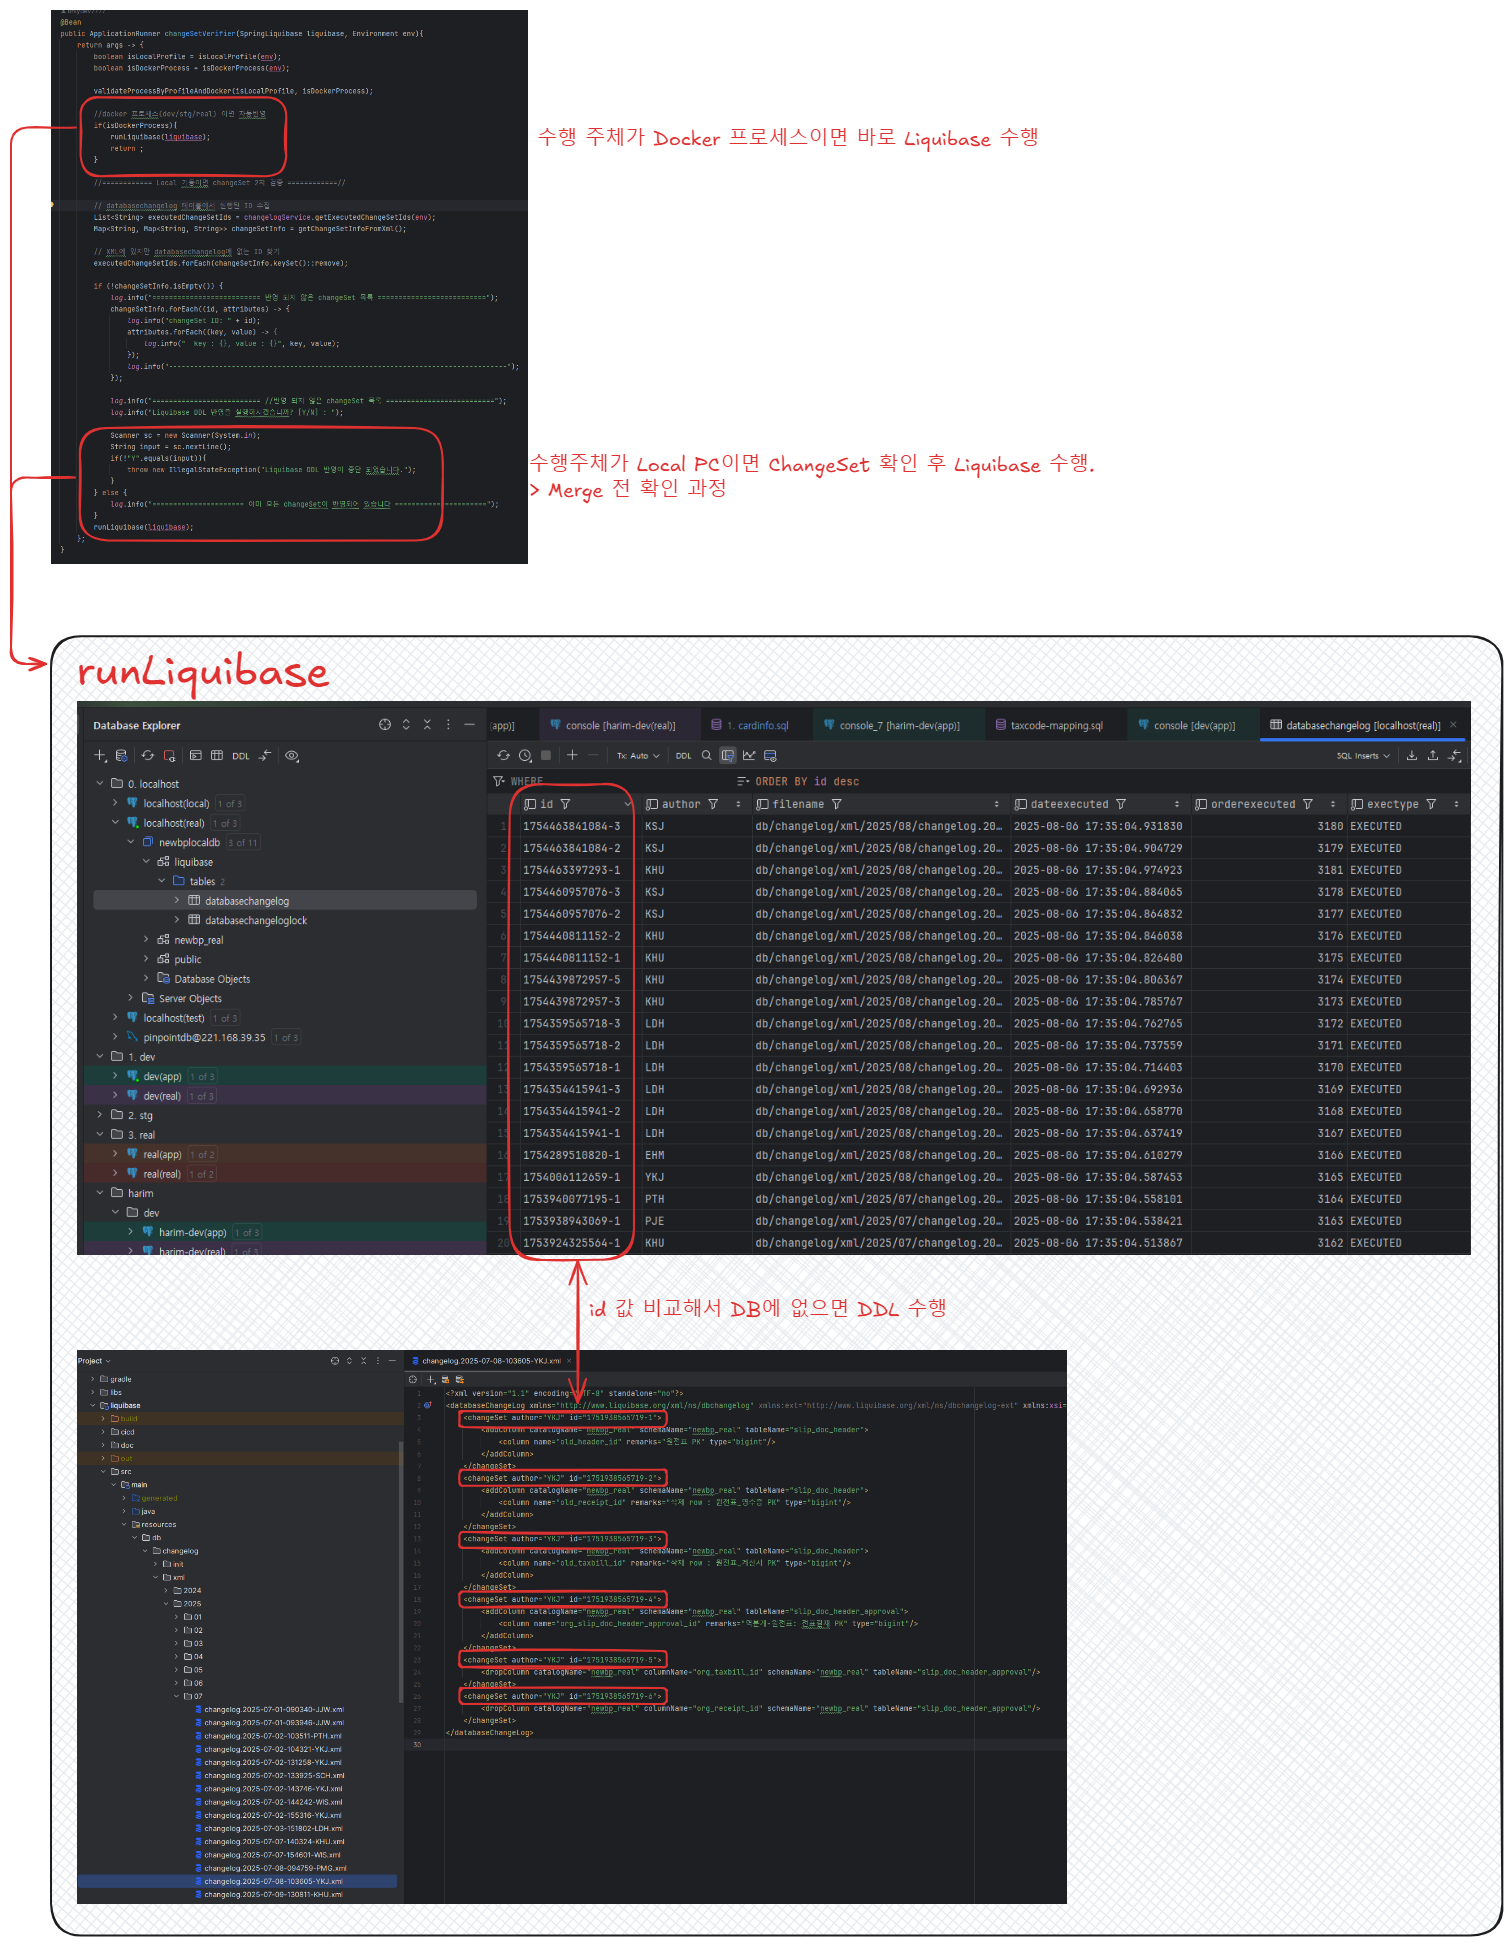This screenshot has height=1945, width=1512.
Task: Click the New (+) icon in Database Explorer
Action: click(x=101, y=756)
